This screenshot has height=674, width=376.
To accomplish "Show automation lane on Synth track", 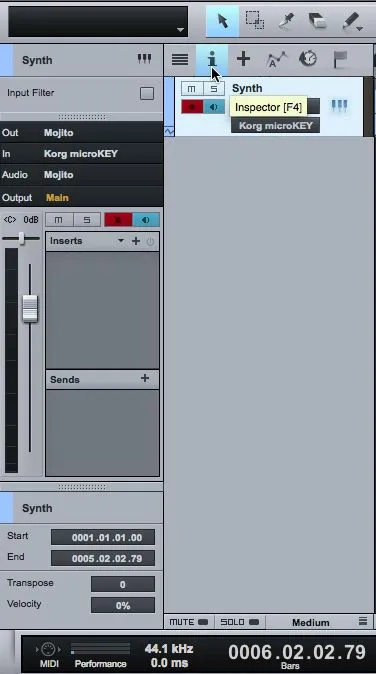I will point(169,131).
